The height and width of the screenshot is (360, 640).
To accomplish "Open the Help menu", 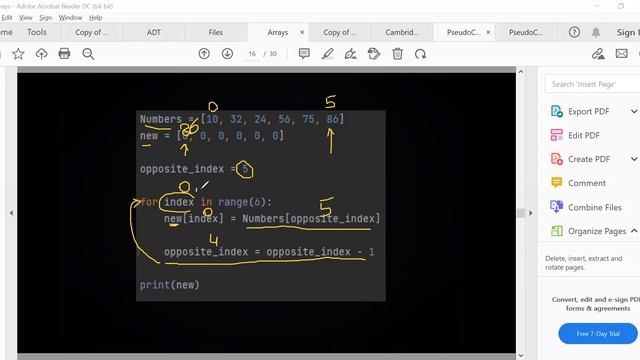I will (96, 18).
